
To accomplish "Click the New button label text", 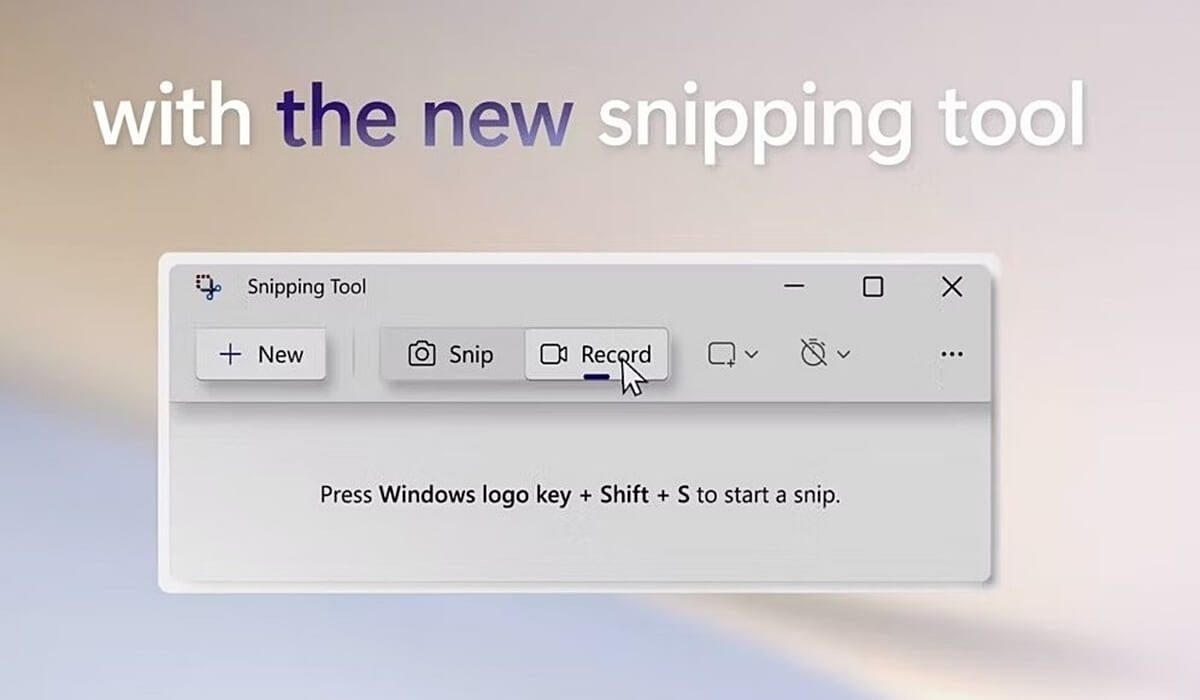I will click(280, 355).
